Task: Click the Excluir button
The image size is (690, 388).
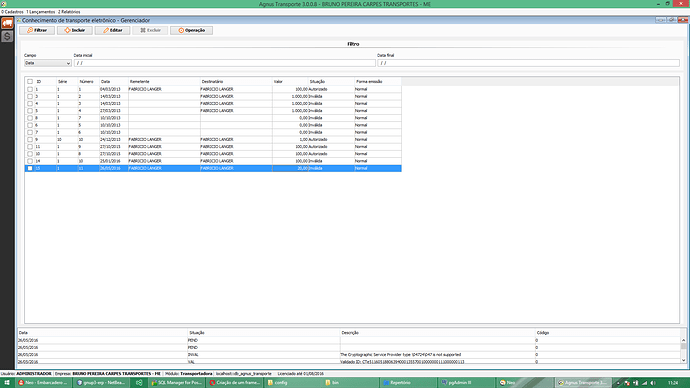Action: [x=150, y=30]
